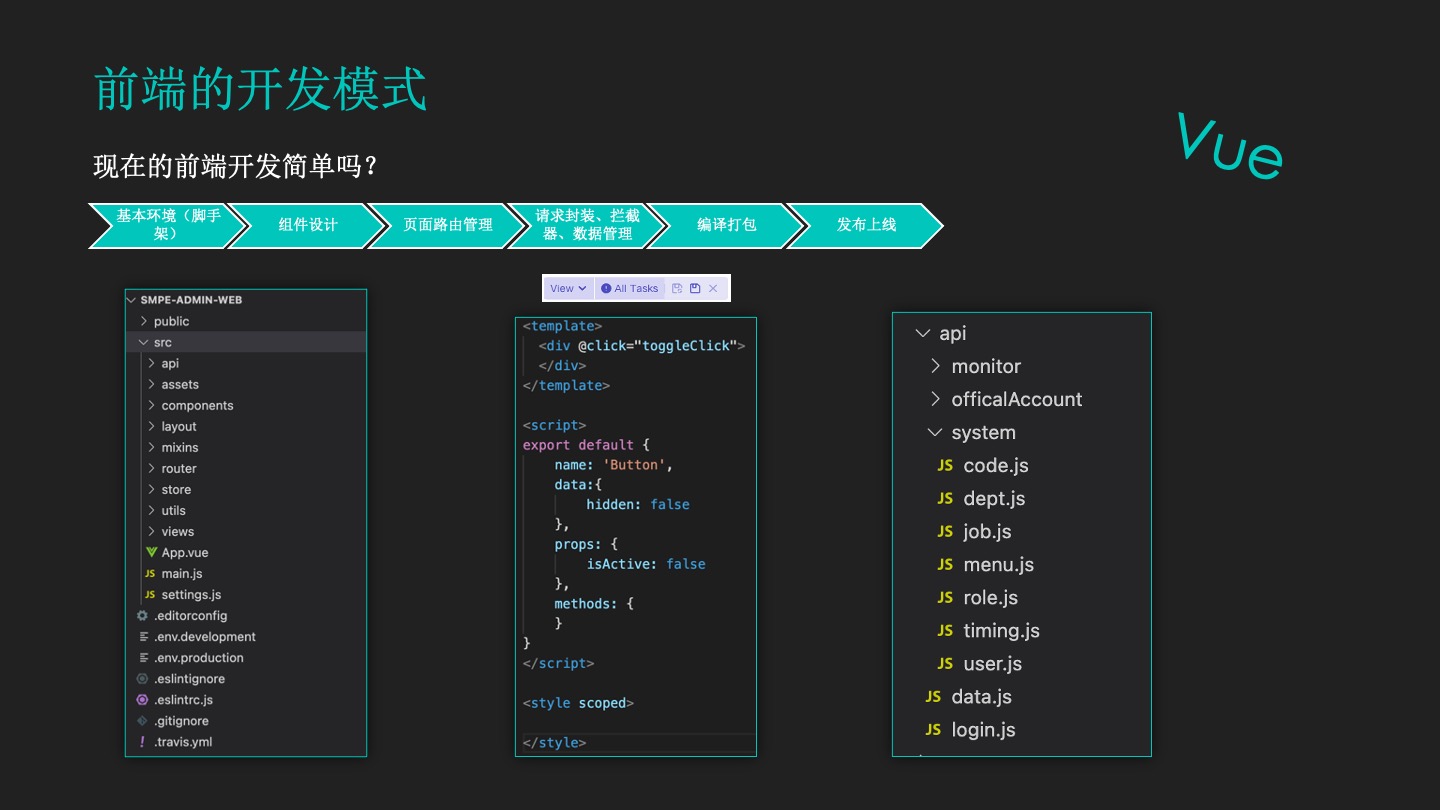Image resolution: width=1440 pixels, height=810 pixels.
Task: Click the JS icon of login.js
Action: 933,729
